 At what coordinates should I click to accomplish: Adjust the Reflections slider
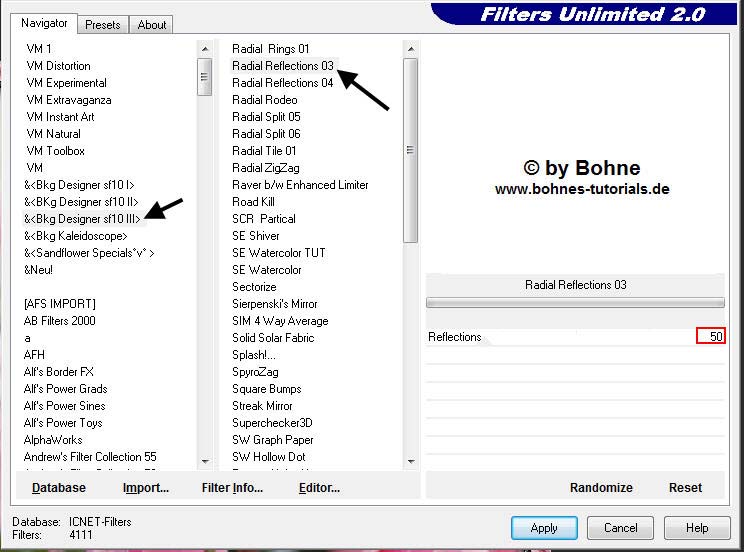coord(588,337)
